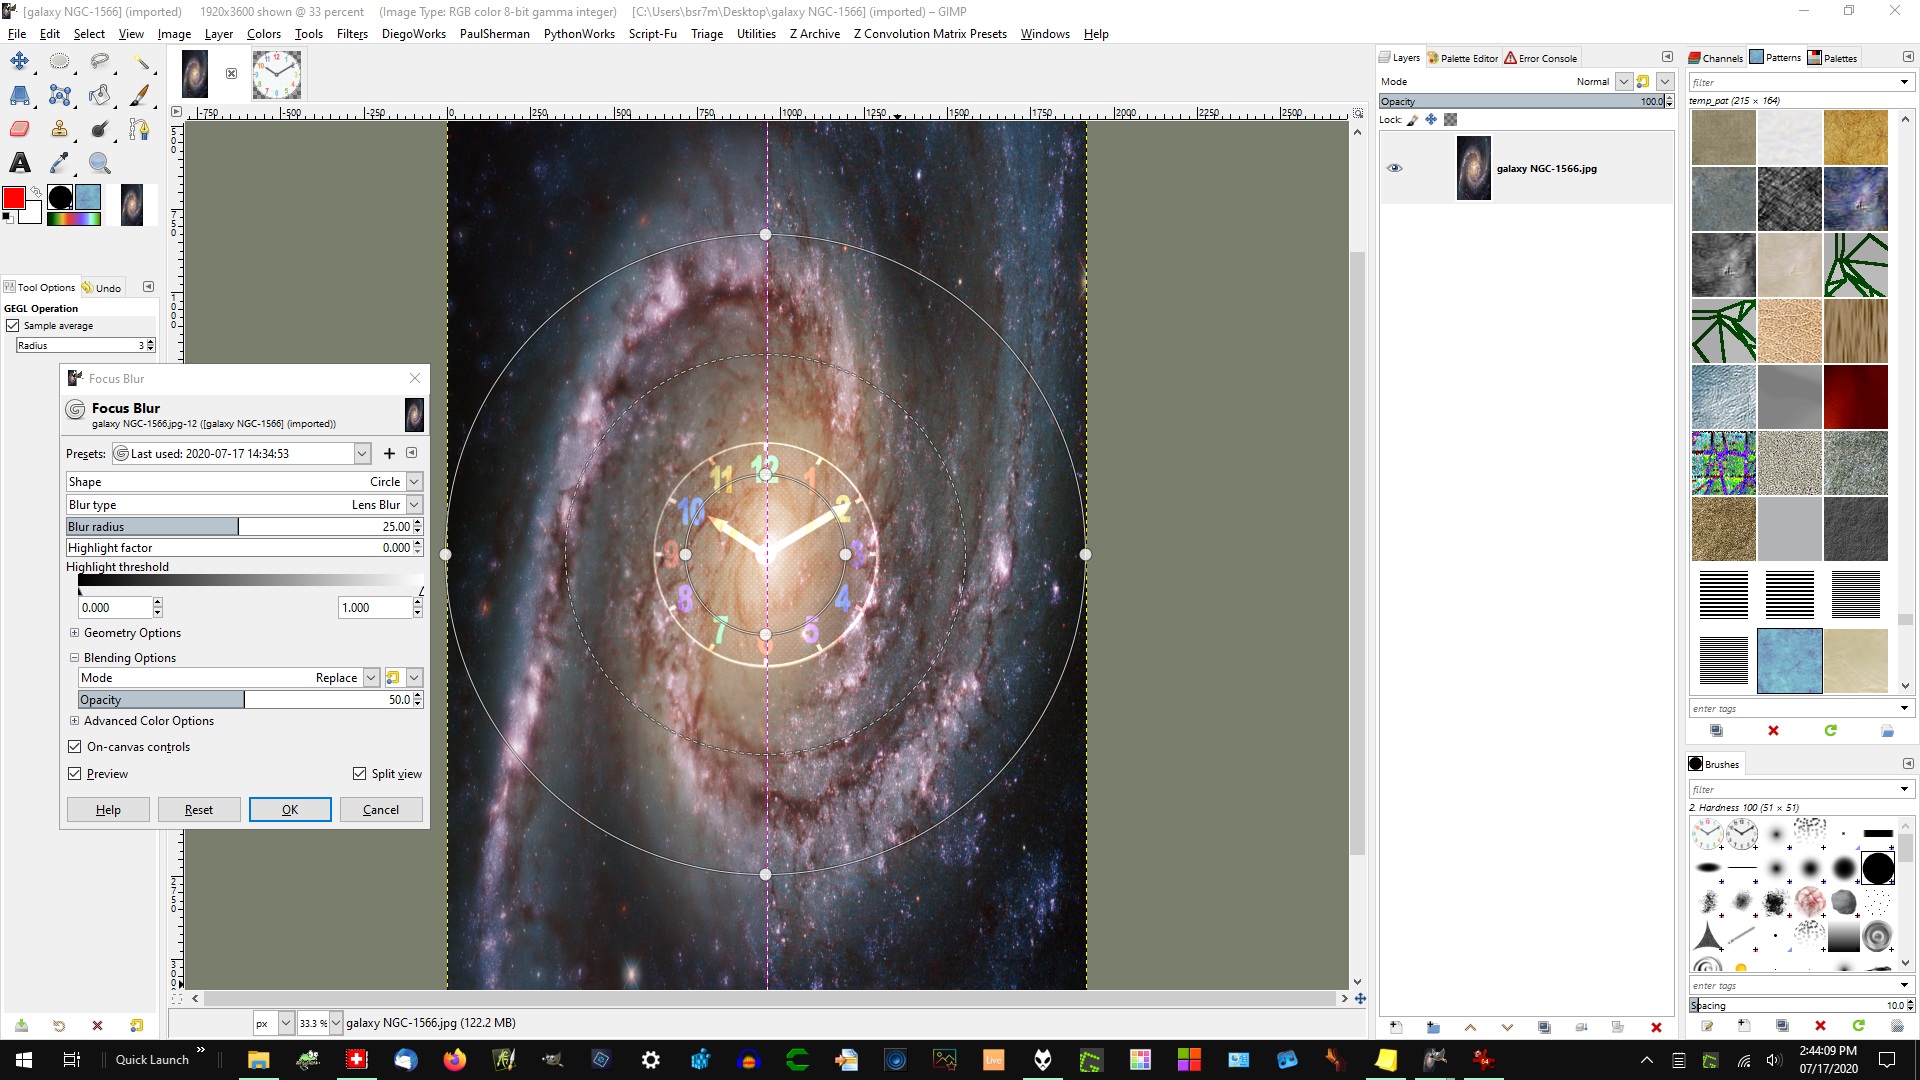Click the OK button in Focus Blur

(x=290, y=809)
